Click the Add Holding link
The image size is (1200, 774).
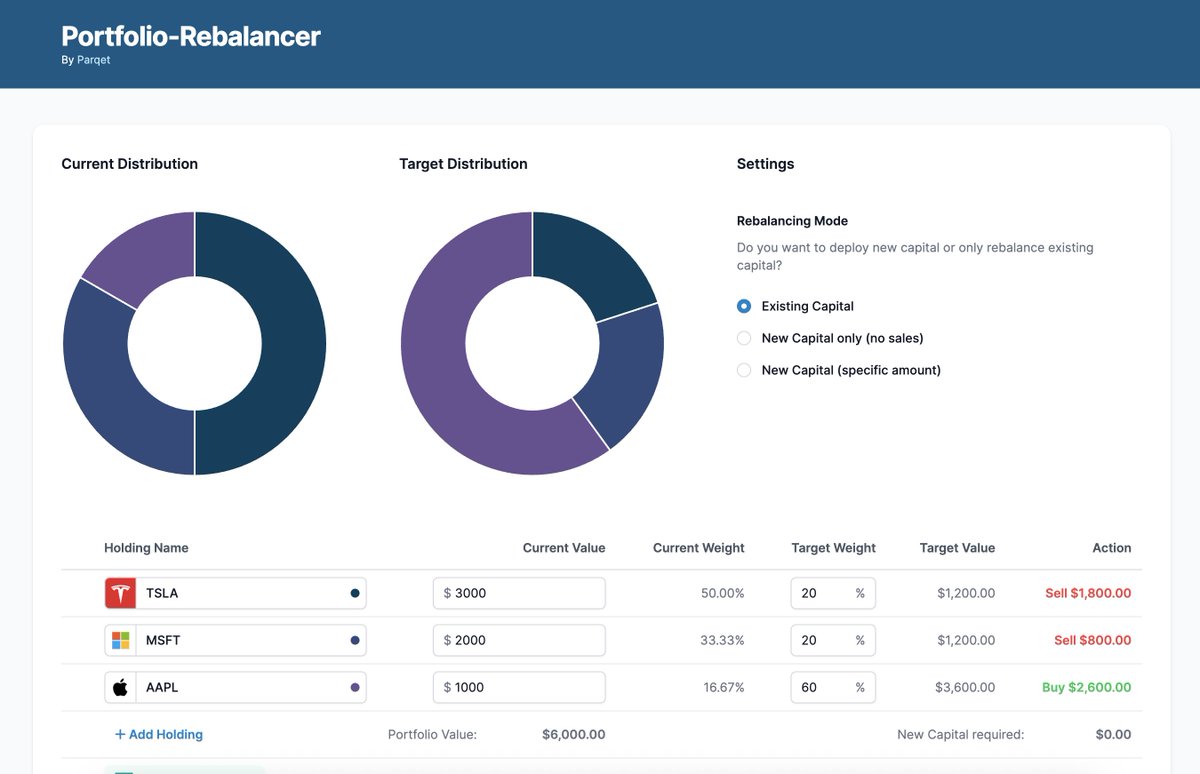tap(164, 734)
